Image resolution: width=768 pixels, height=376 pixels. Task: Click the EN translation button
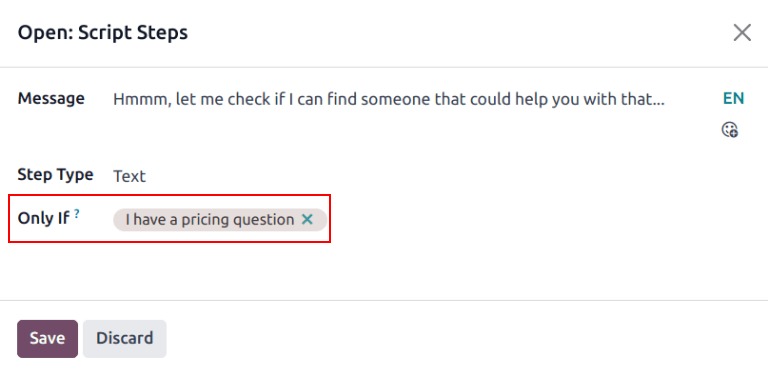point(733,98)
